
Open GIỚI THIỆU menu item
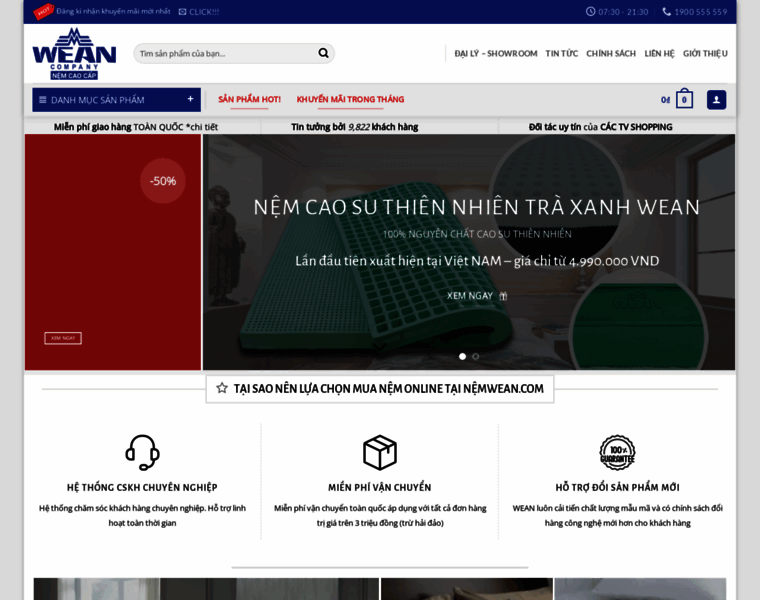(705, 53)
